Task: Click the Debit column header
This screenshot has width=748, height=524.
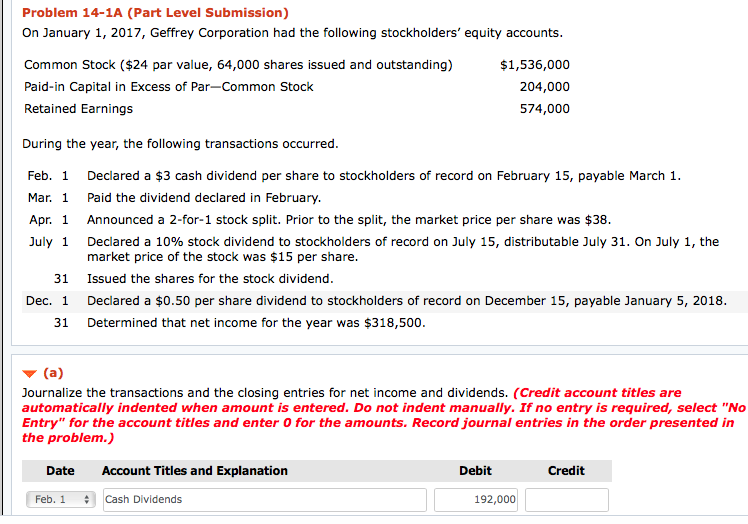Action: pos(475,471)
